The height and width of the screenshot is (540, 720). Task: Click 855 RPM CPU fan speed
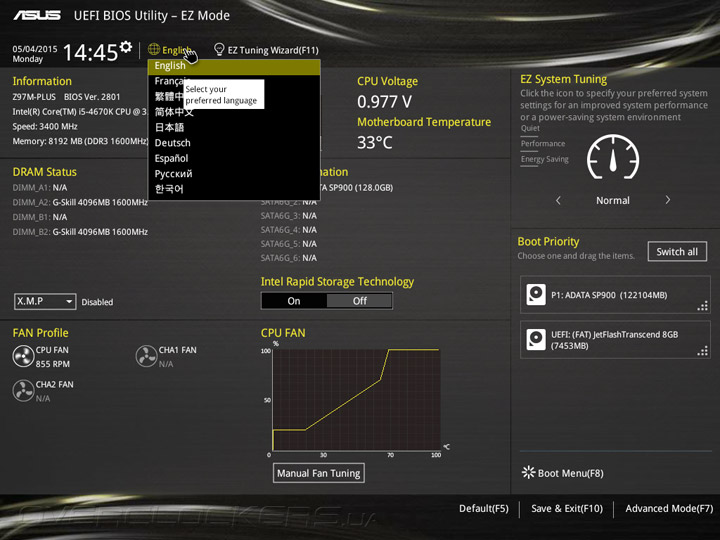coord(53,364)
